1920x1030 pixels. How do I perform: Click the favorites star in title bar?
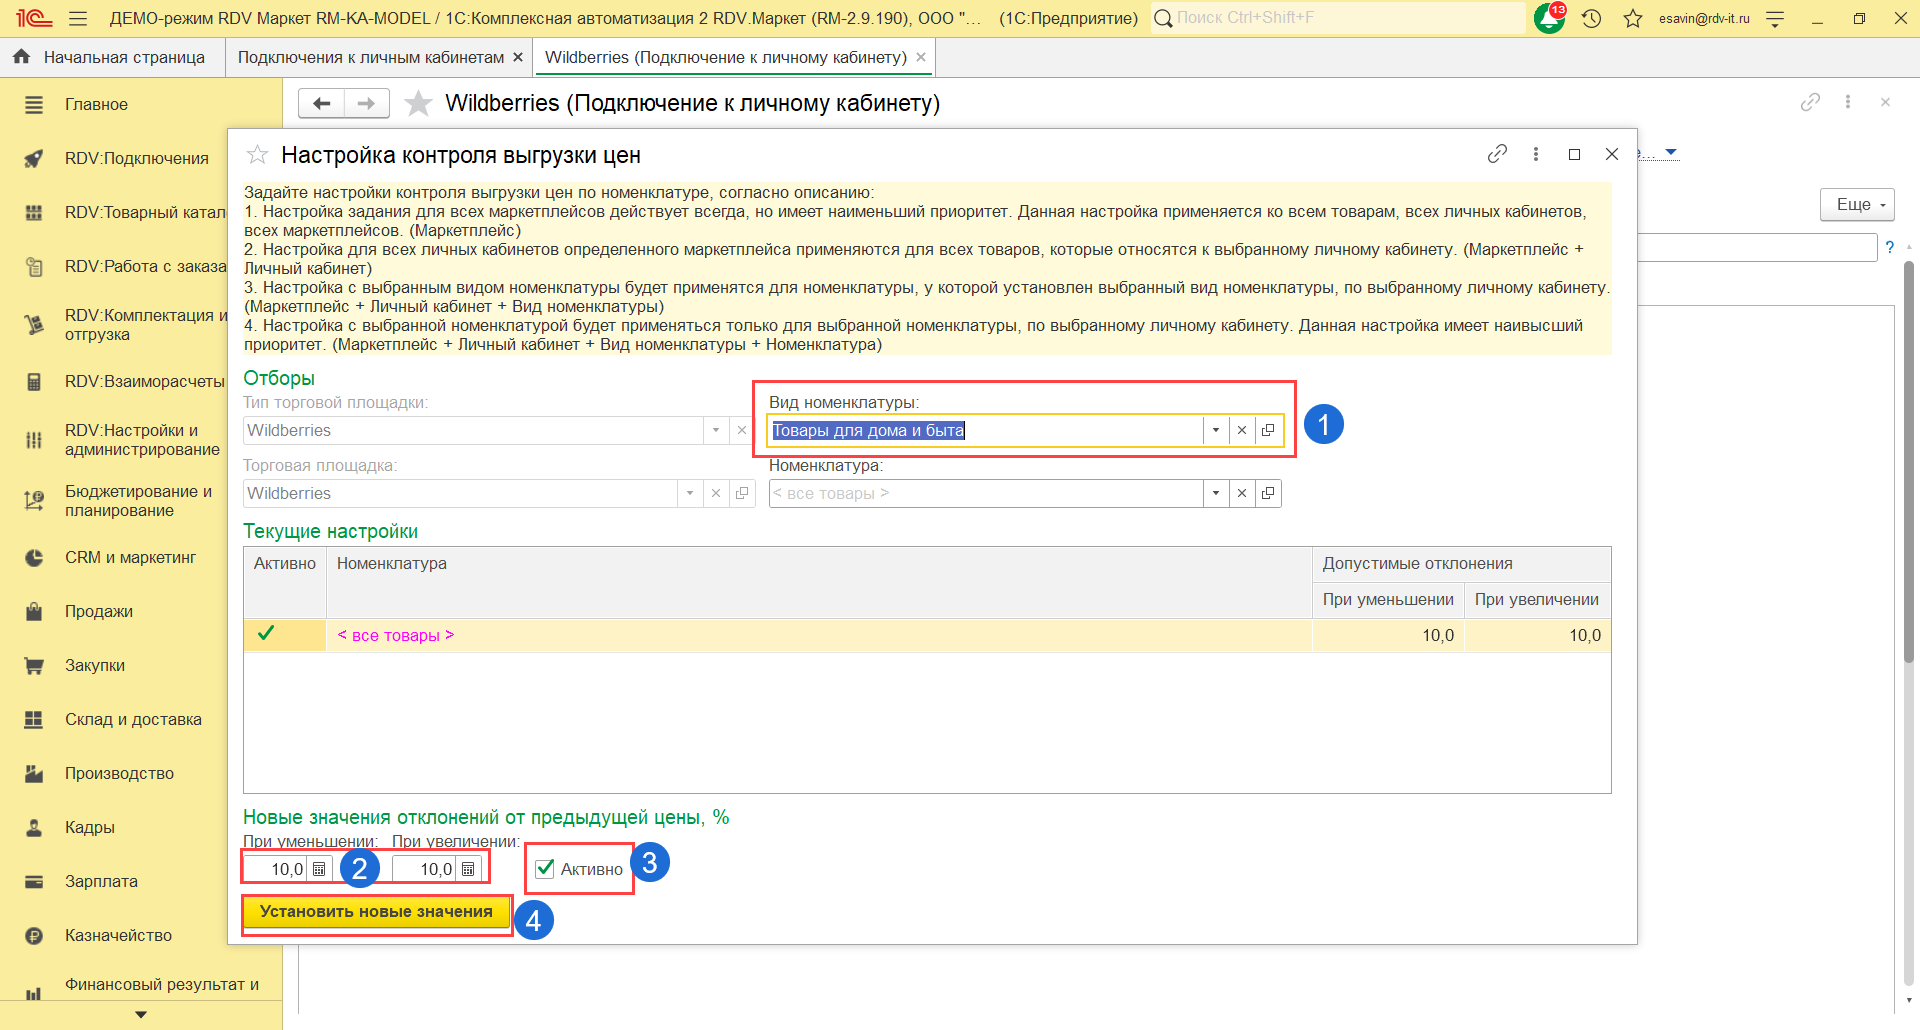click(1633, 18)
